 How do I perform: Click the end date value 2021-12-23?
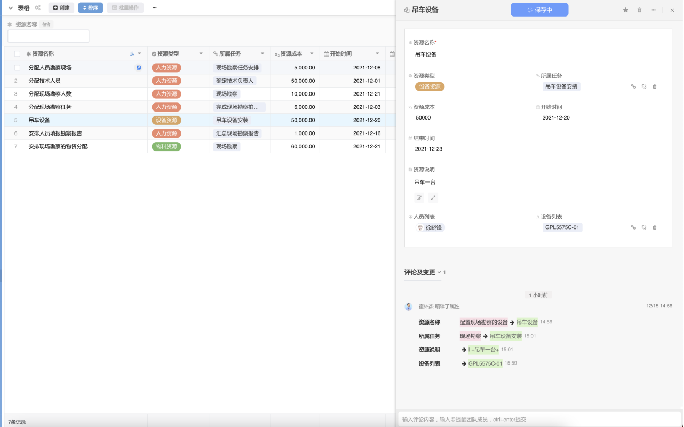(428, 149)
